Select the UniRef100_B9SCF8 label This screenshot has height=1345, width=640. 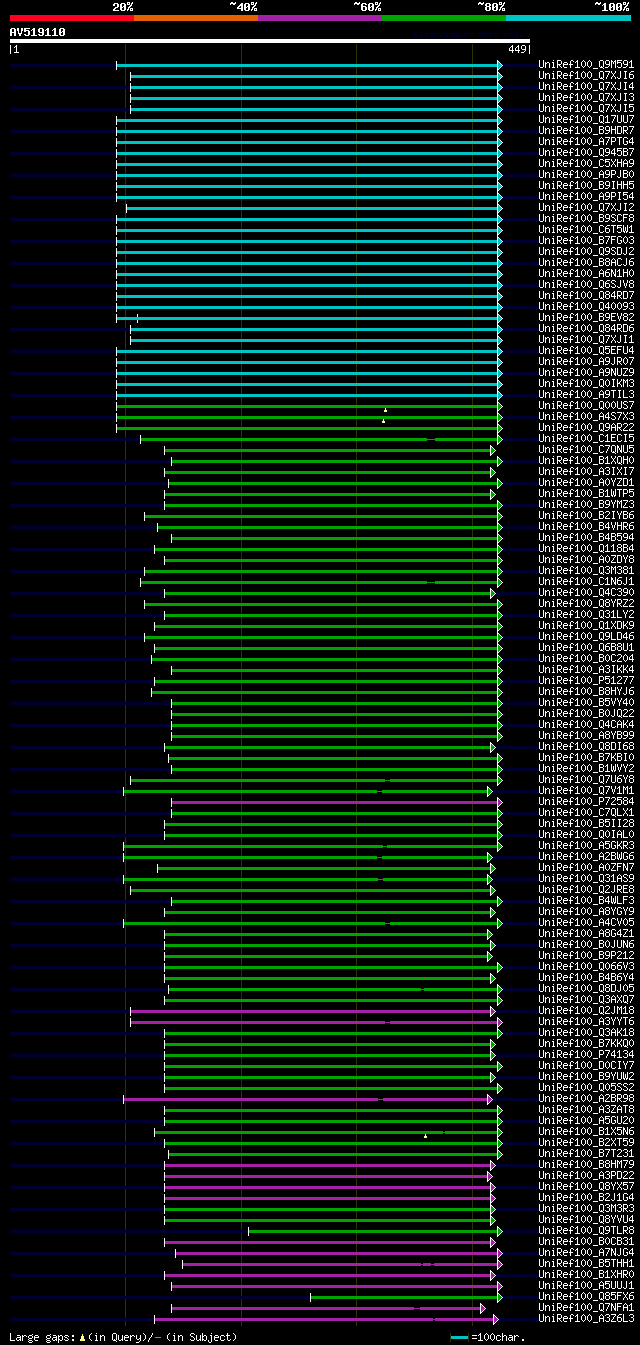(586, 219)
